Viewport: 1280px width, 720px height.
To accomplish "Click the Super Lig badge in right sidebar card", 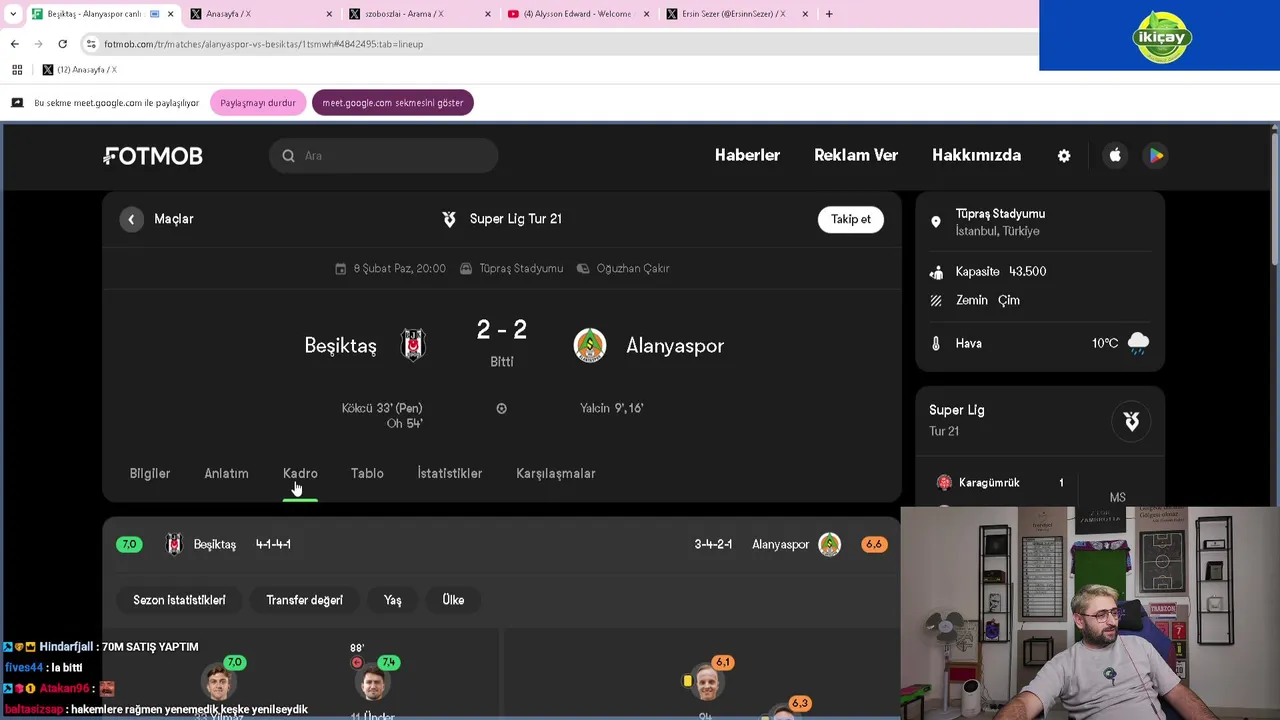I will pos(1131,421).
